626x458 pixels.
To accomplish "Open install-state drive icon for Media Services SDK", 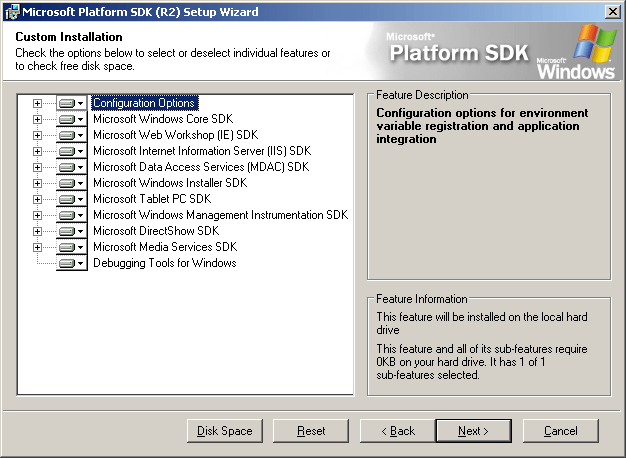I will 71,247.
